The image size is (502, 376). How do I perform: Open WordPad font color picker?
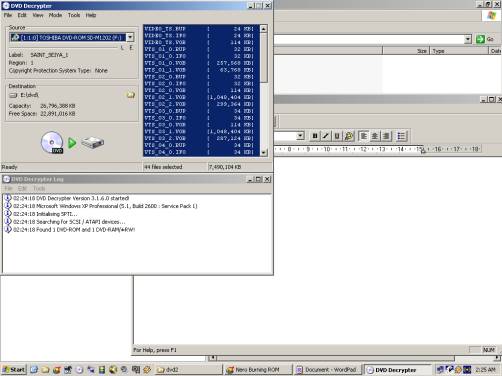[349, 136]
